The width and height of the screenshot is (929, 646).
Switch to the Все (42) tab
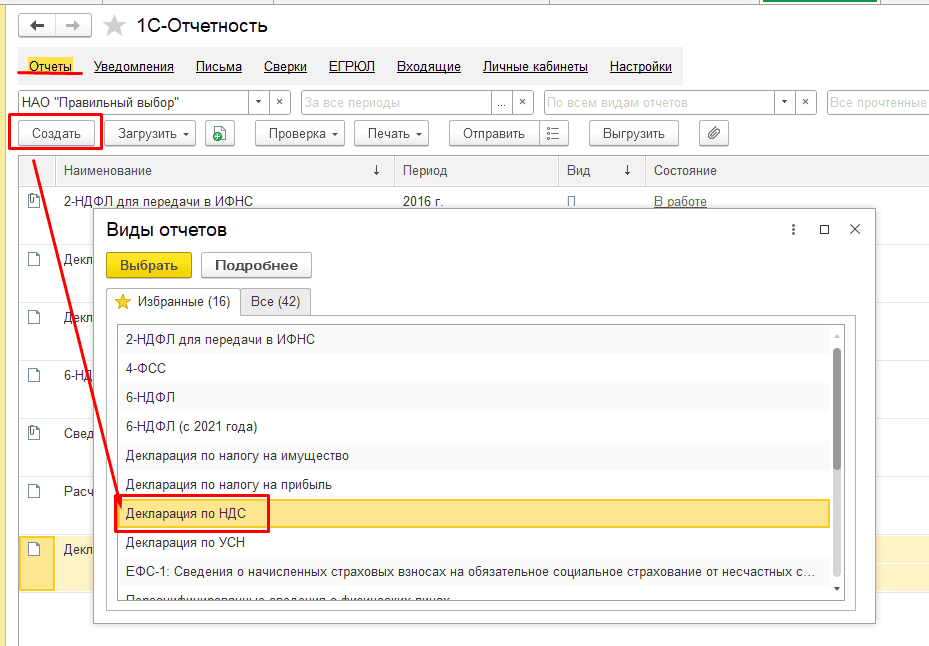point(276,301)
